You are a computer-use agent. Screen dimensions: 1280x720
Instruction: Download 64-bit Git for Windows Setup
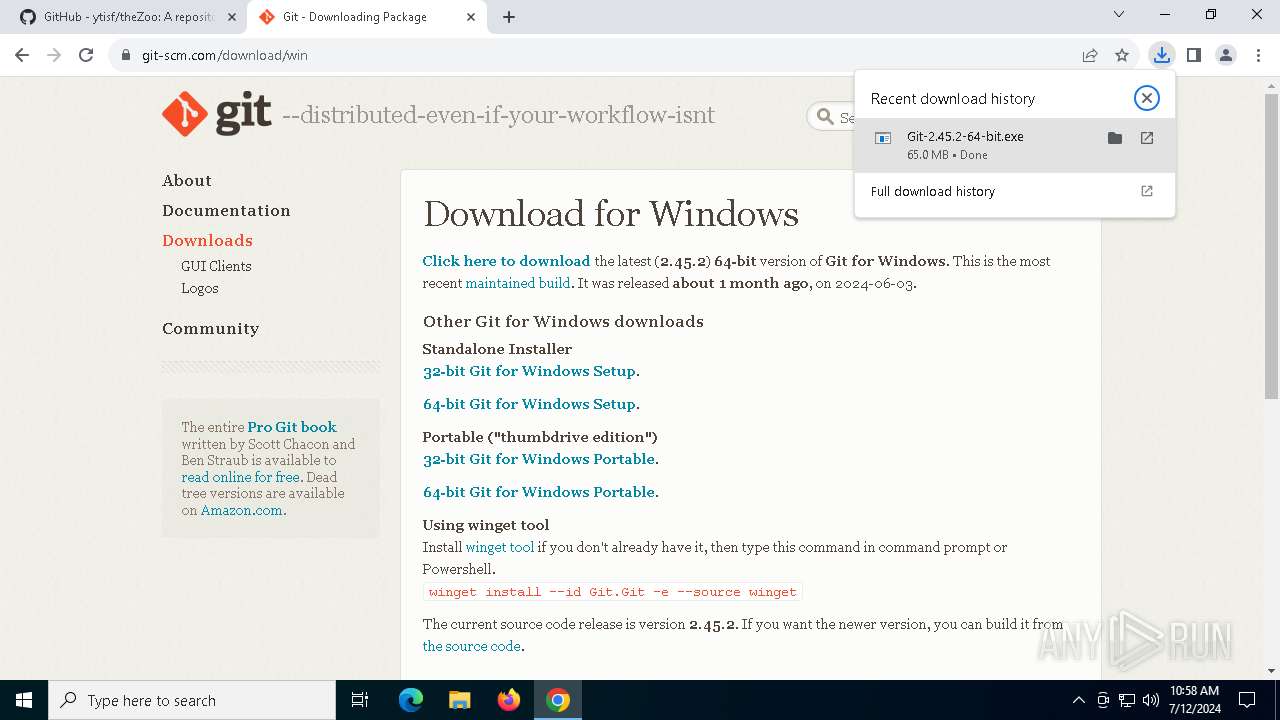tap(529, 404)
